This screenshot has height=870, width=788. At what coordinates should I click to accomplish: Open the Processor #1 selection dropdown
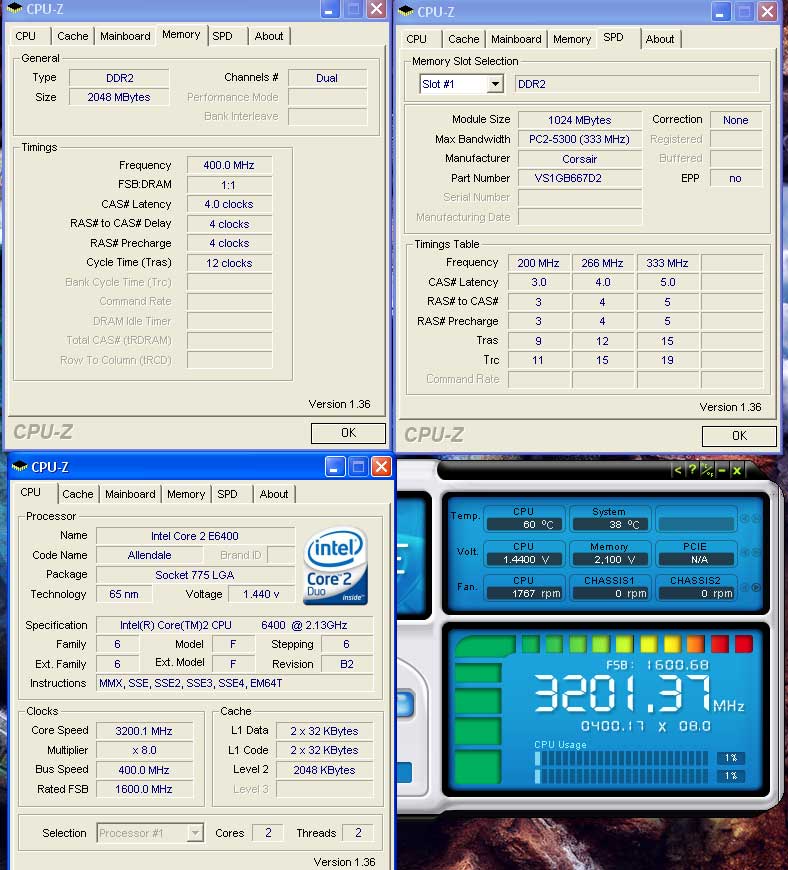click(195, 833)
